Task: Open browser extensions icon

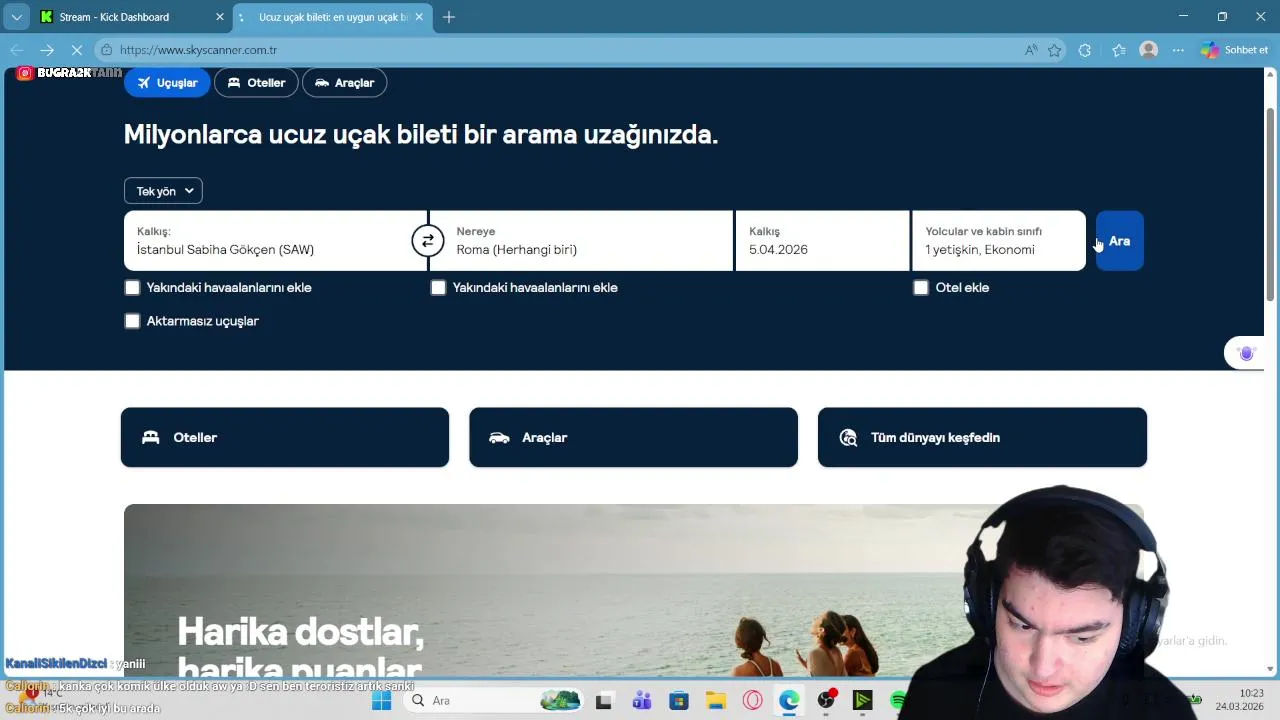Action: click(1085, 50)
